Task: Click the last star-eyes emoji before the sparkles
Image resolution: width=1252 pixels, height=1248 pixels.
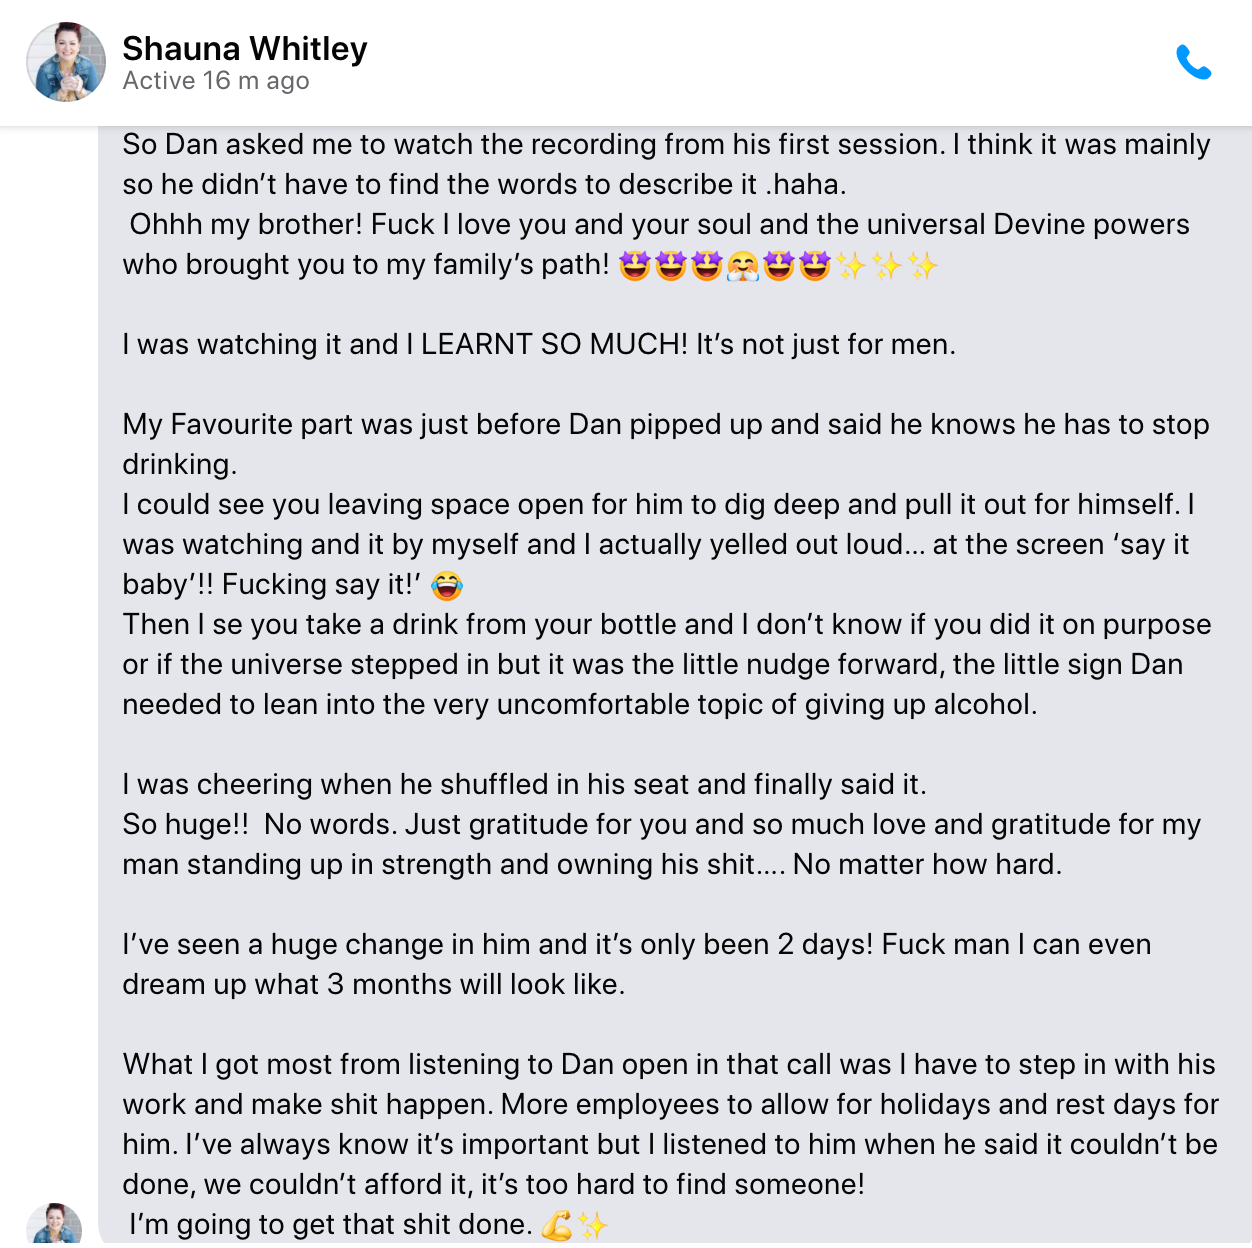Action: click(815, 265)
